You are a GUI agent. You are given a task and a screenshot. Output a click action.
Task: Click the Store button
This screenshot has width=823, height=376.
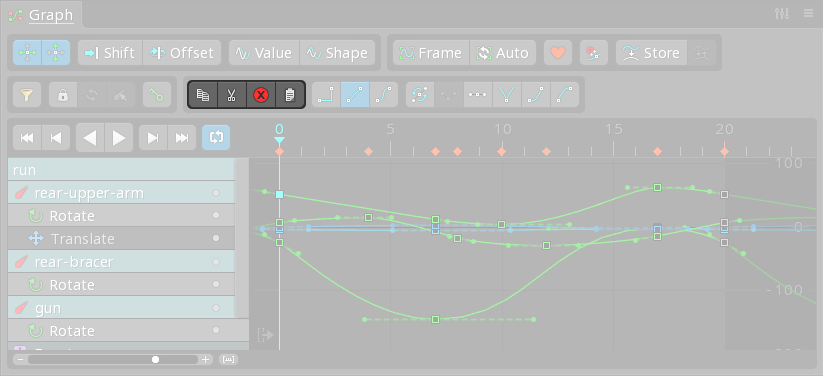(x=651, y=53)
